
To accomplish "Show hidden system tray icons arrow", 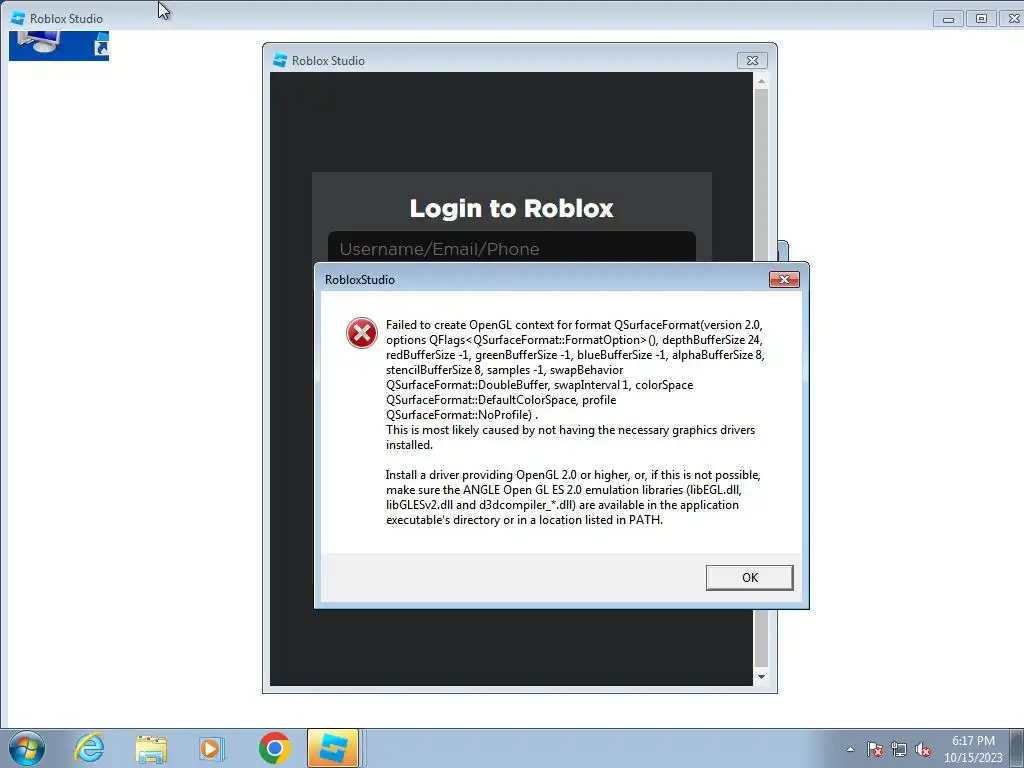I will [850, 749].
